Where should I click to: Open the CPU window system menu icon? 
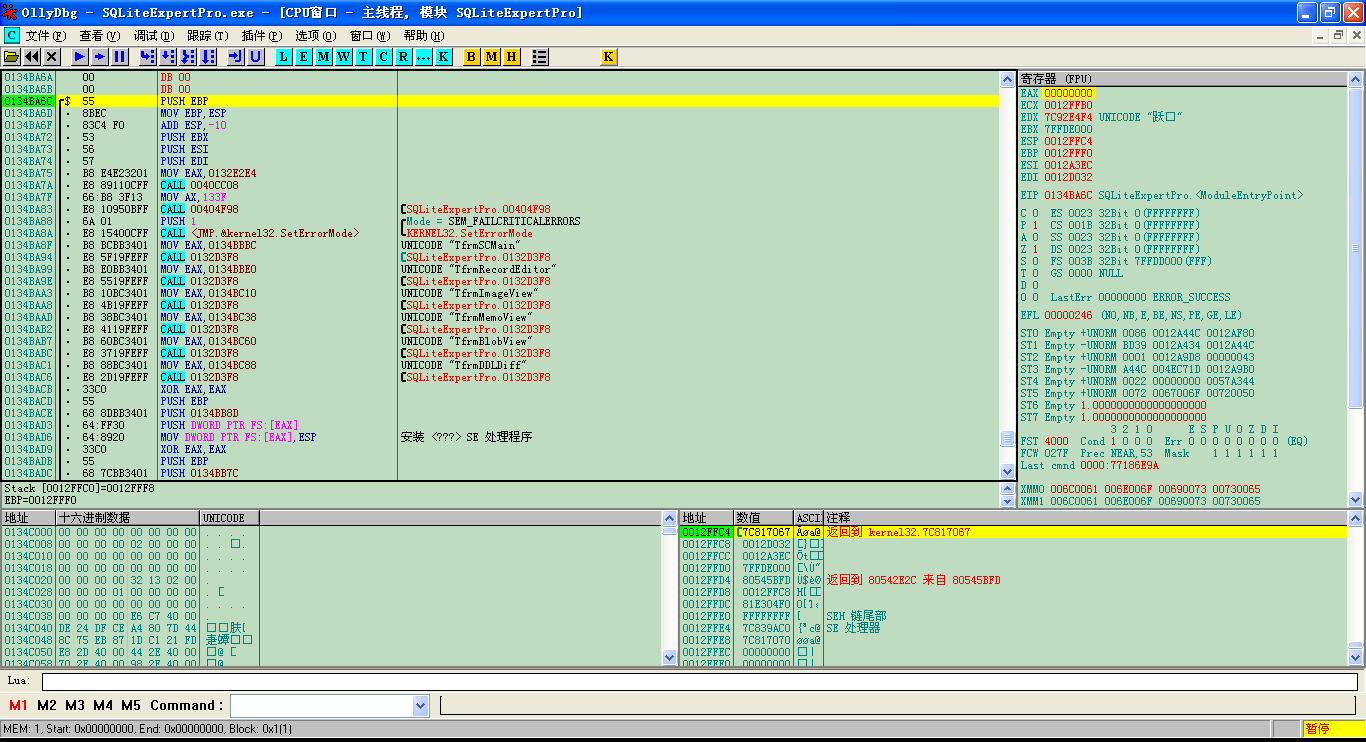click(12, 35)
